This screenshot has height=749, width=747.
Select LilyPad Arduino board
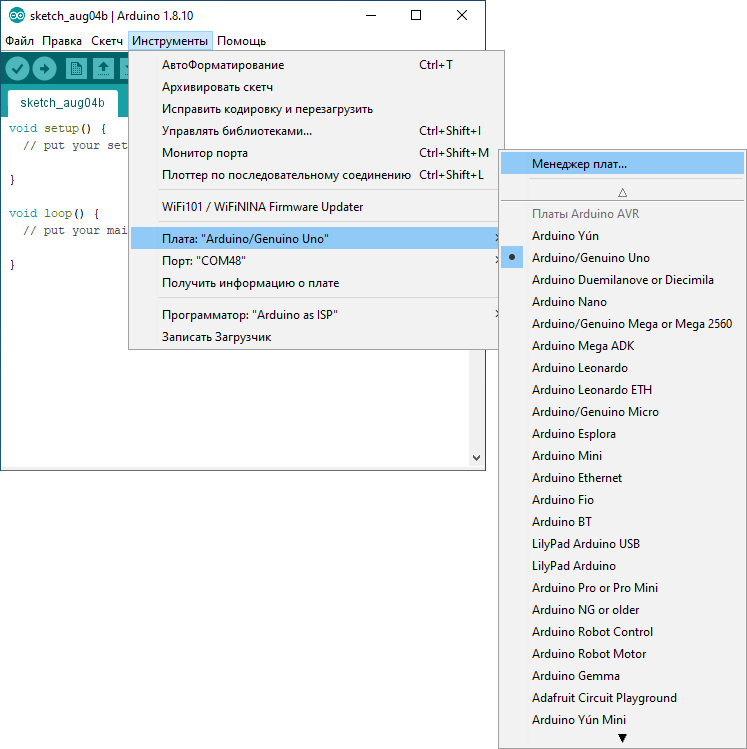click(622, 566)
